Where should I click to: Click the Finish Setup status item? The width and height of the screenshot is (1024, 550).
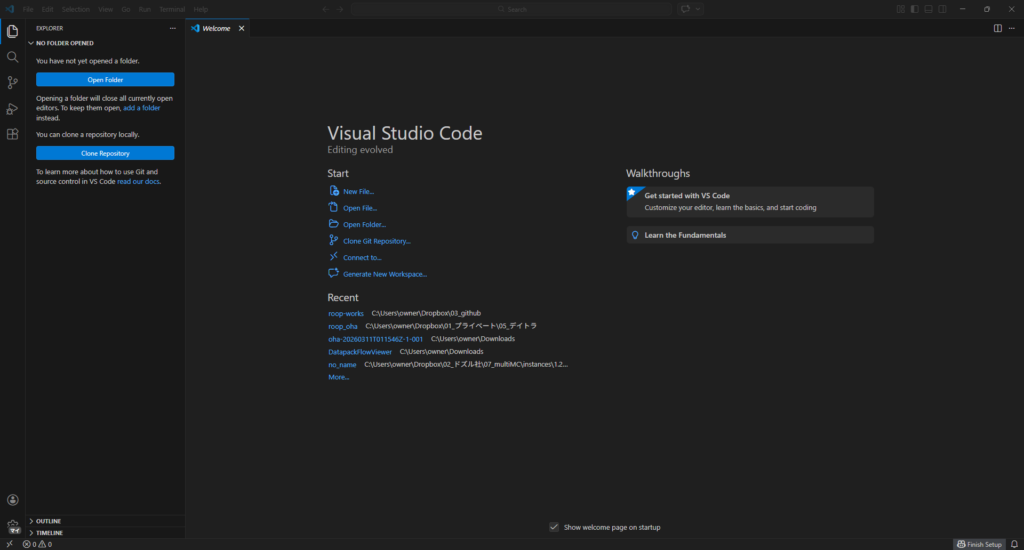click(979, 544)
